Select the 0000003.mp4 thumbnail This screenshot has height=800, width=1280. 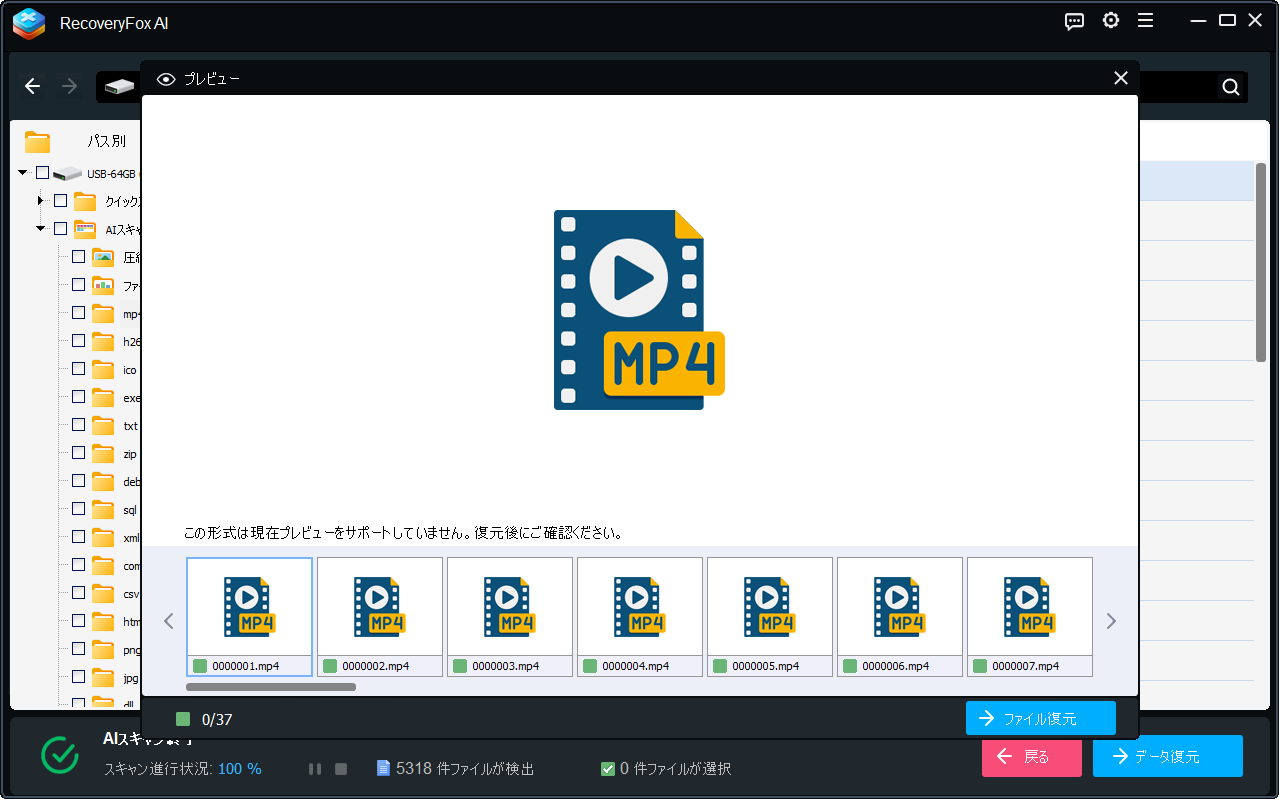click(510, 617)
